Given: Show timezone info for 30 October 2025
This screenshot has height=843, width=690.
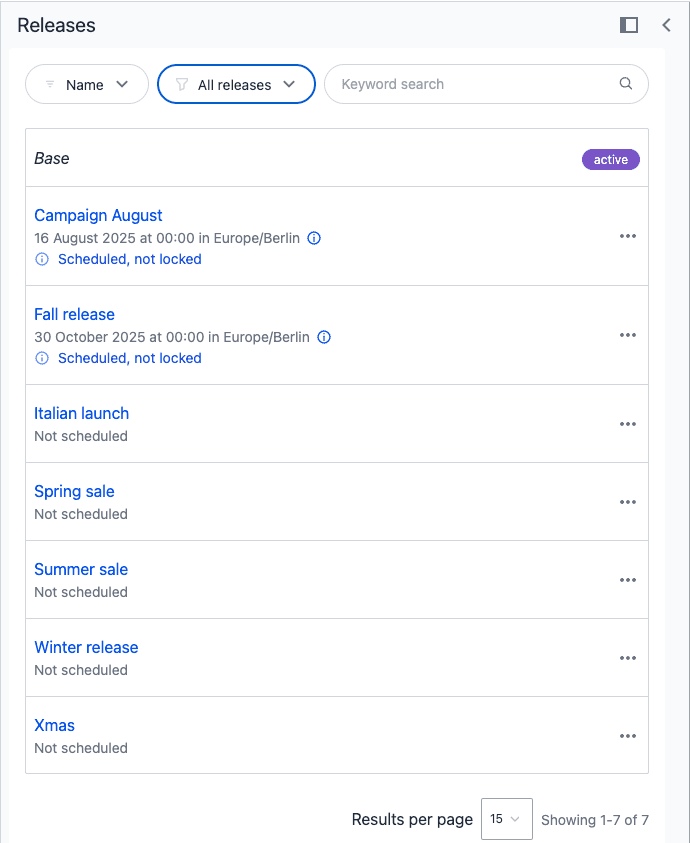Looking at the screenshot, I should click(324, 337).
